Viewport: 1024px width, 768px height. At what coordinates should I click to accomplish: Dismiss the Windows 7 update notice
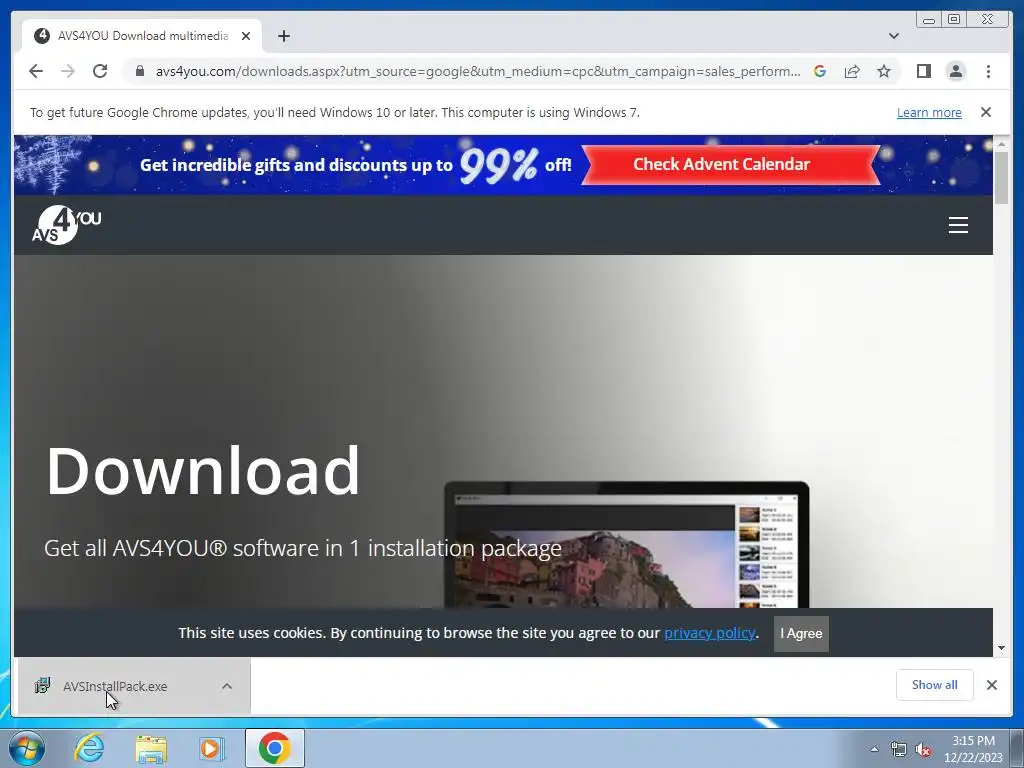tap(986, 112)
